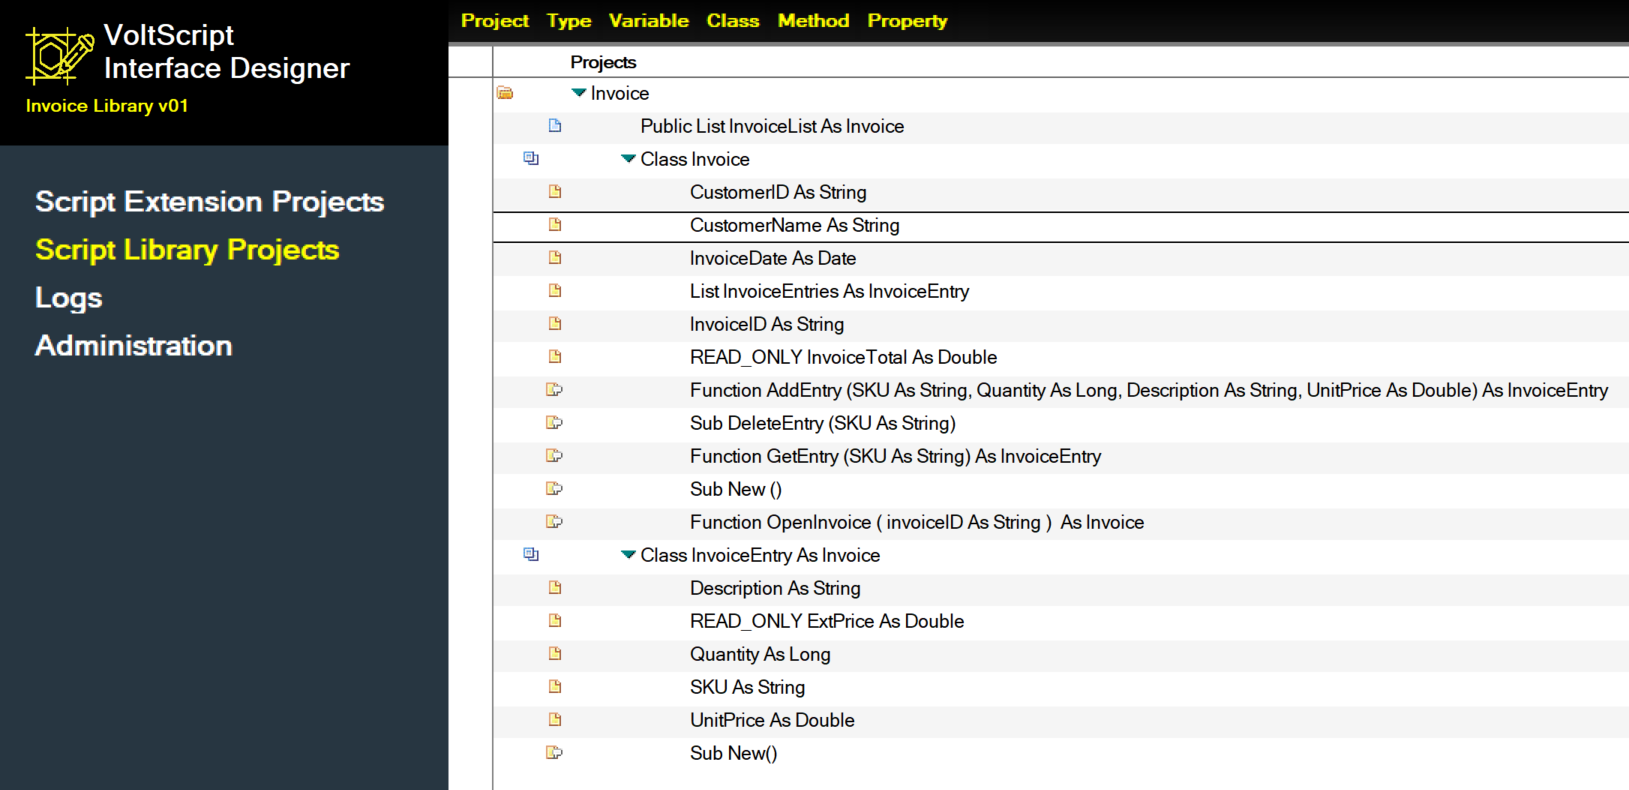Click method icon beside Function AddEntry
The image size is (1629, 790).
[554, 390]
